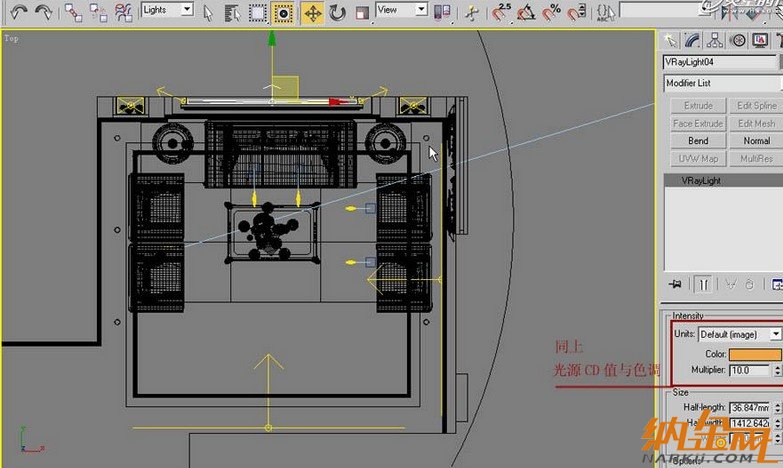Click the Undo arrow in the toolbar
783x468 pixels.
18,12
